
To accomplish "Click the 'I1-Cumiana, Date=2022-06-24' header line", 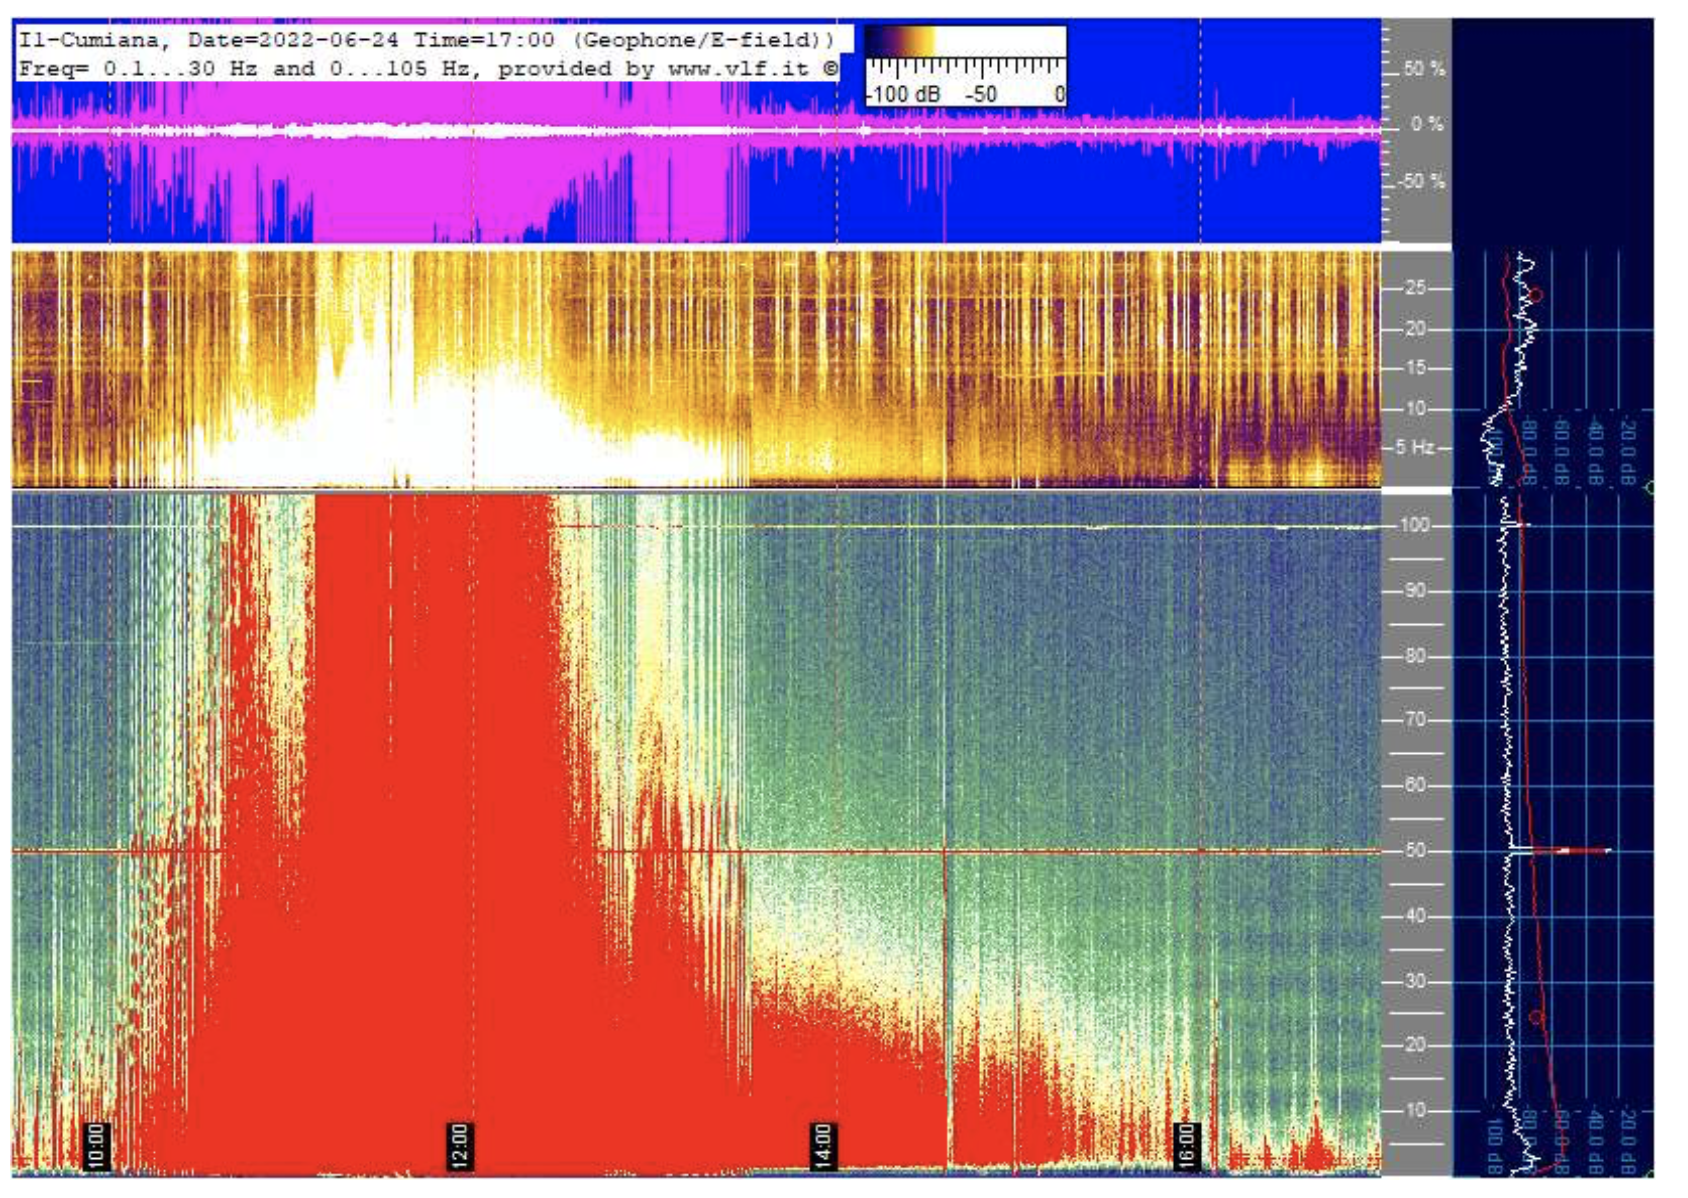I will 426,40.
